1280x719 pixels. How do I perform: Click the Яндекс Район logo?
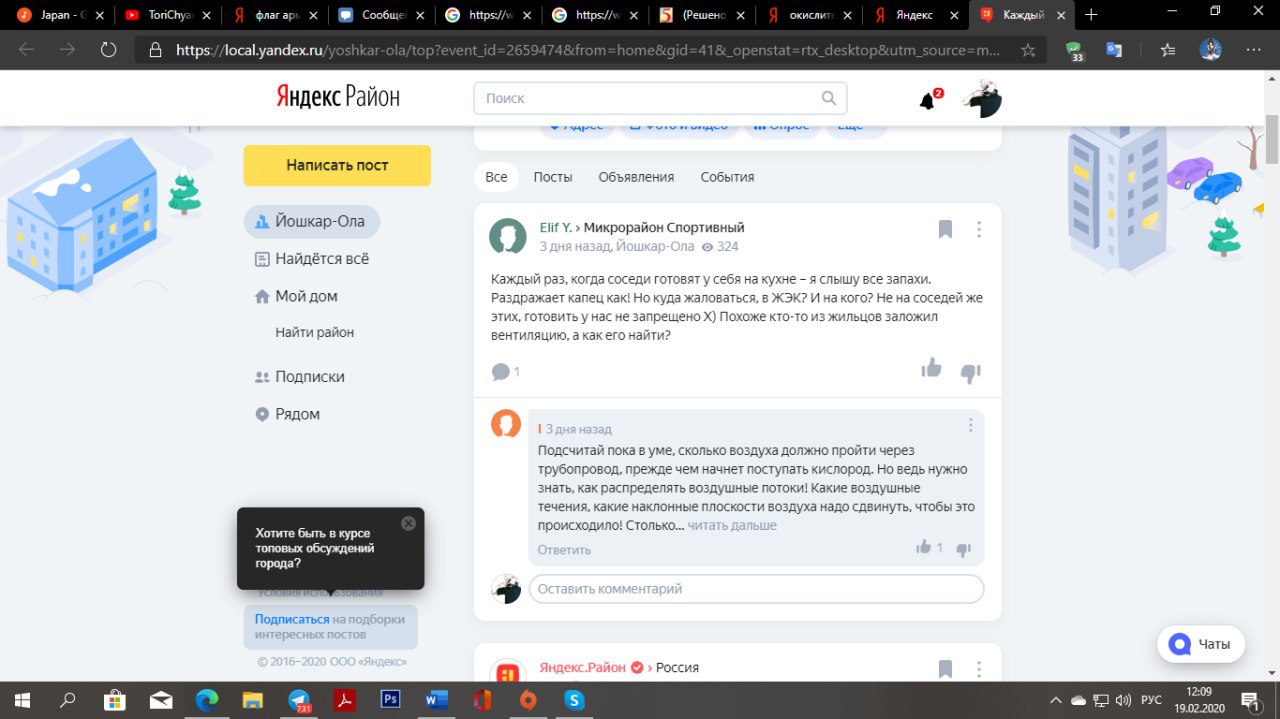point(338,96)
